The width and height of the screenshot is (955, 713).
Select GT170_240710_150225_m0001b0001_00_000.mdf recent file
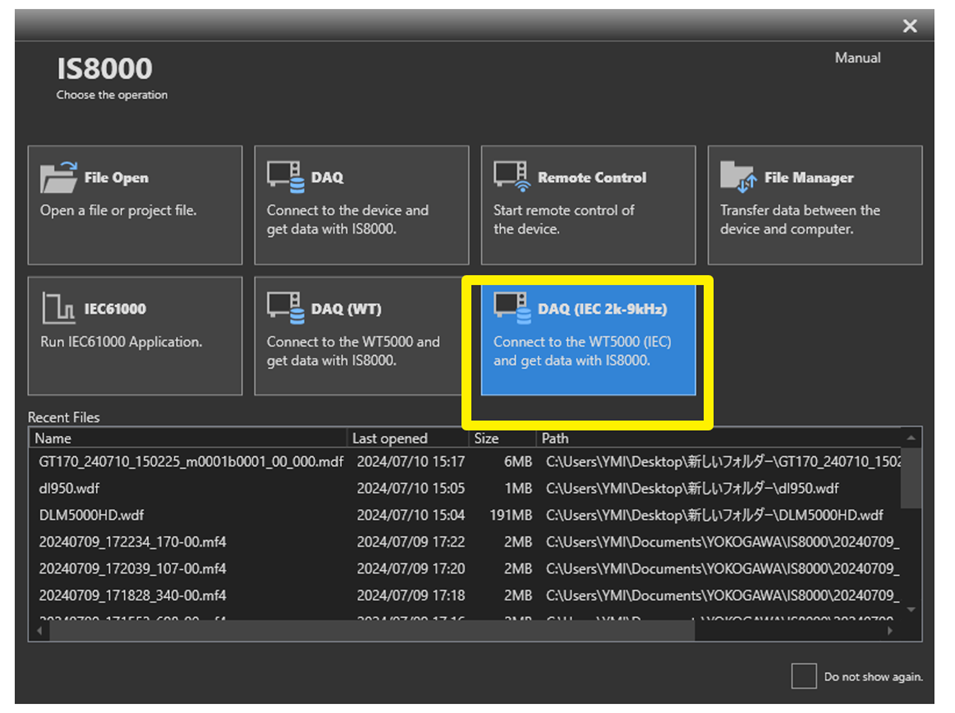pos(191,462)
